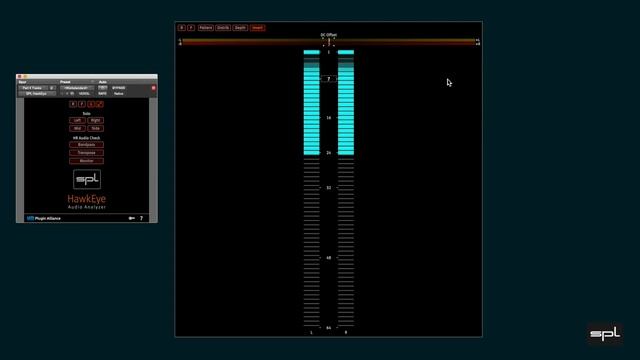Click the red target button in plugin header
Image resolution: width=640 pixels, height=360 pixels.
[153, 88]
